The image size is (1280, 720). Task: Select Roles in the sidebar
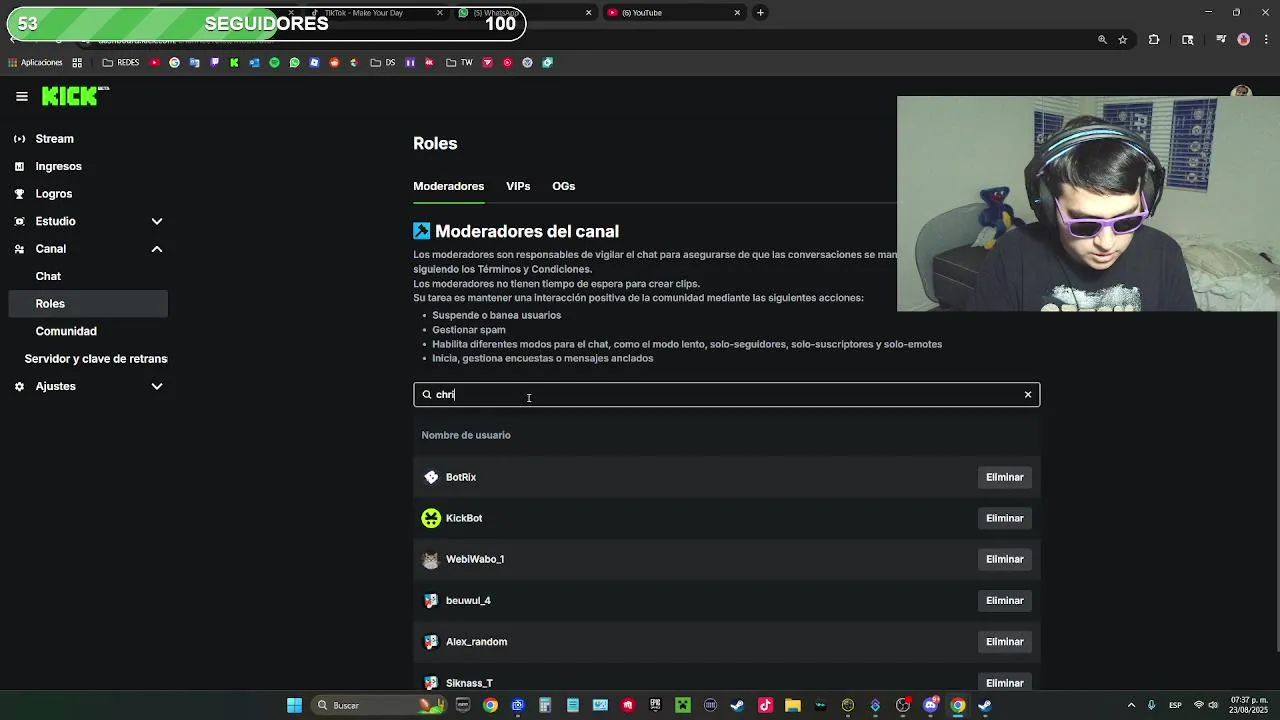coord(88,304)
